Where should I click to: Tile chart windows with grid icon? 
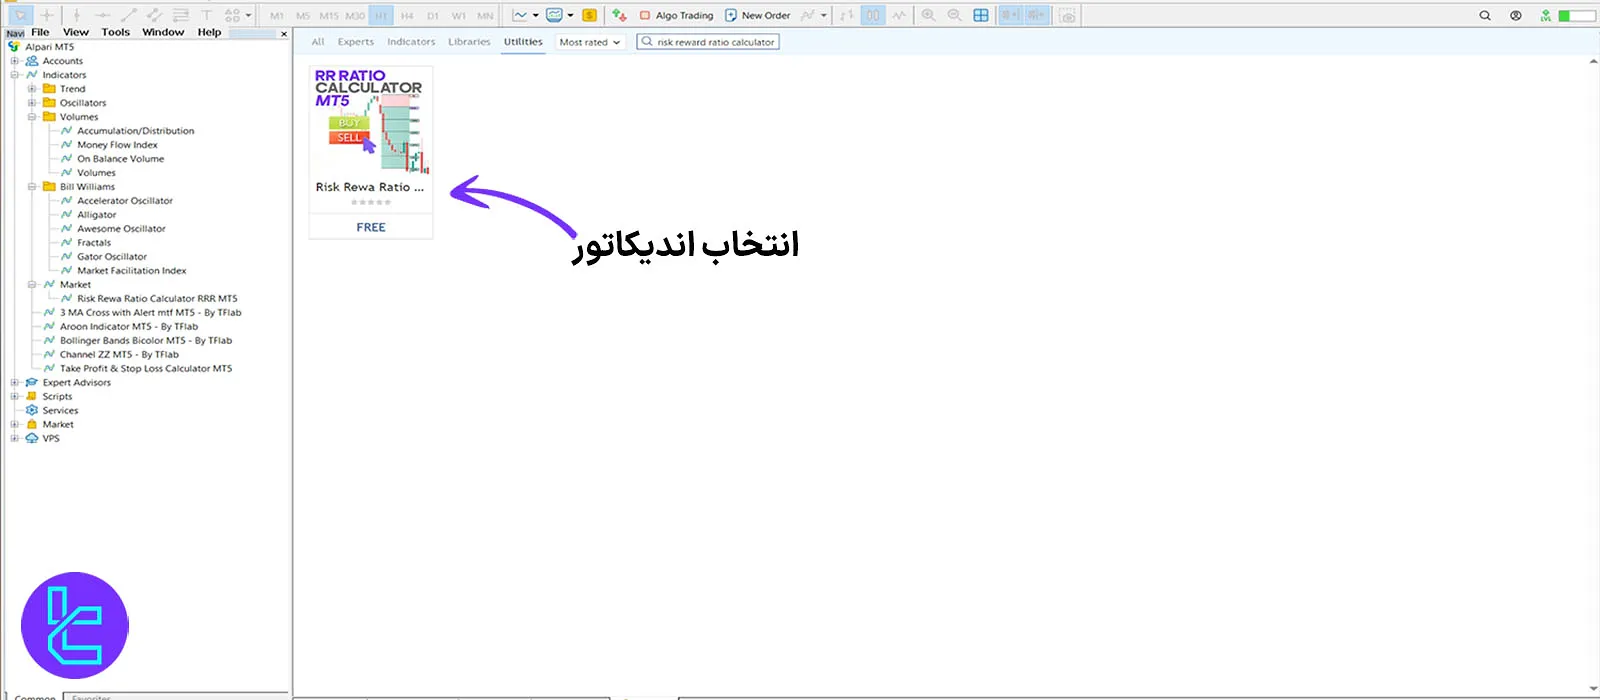click(981, 15)
